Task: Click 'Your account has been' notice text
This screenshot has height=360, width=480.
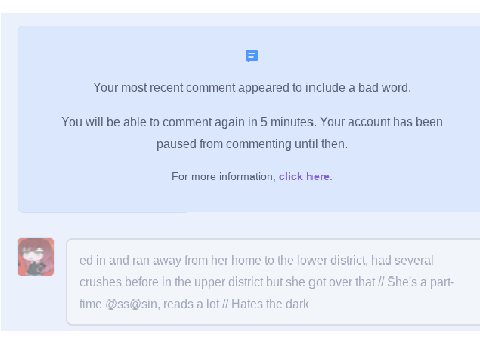Action: point(381,122)
